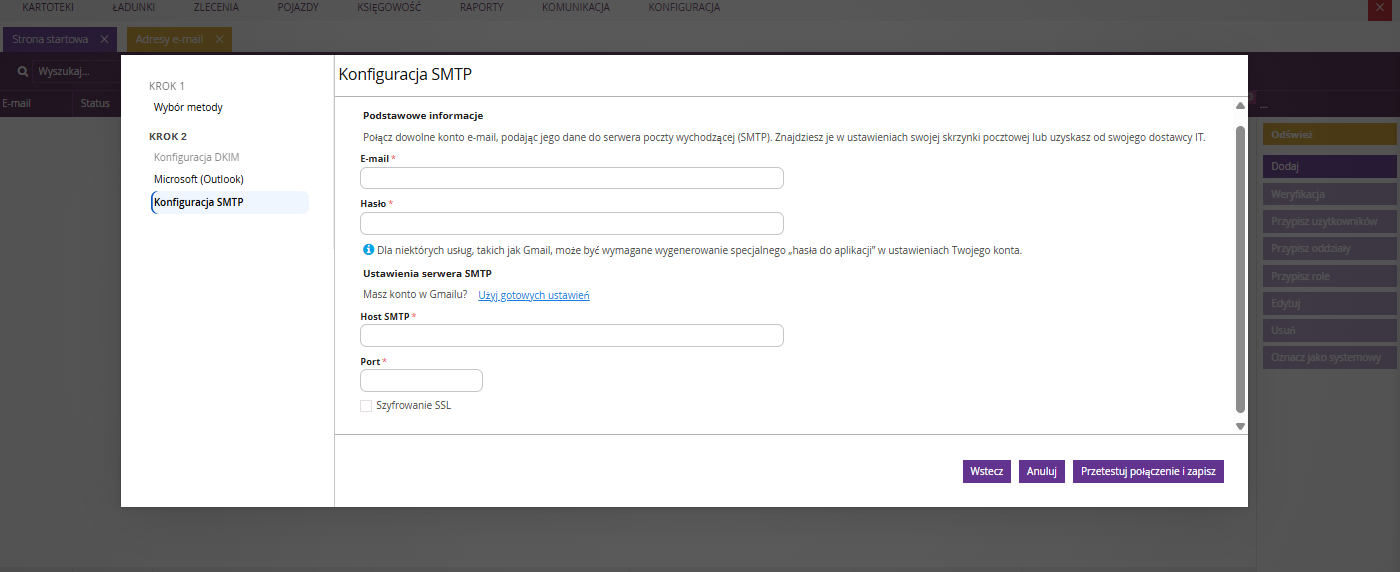
Task: Enable the Szyfrowanie SSL checkbox
Action: coord(366,406)
